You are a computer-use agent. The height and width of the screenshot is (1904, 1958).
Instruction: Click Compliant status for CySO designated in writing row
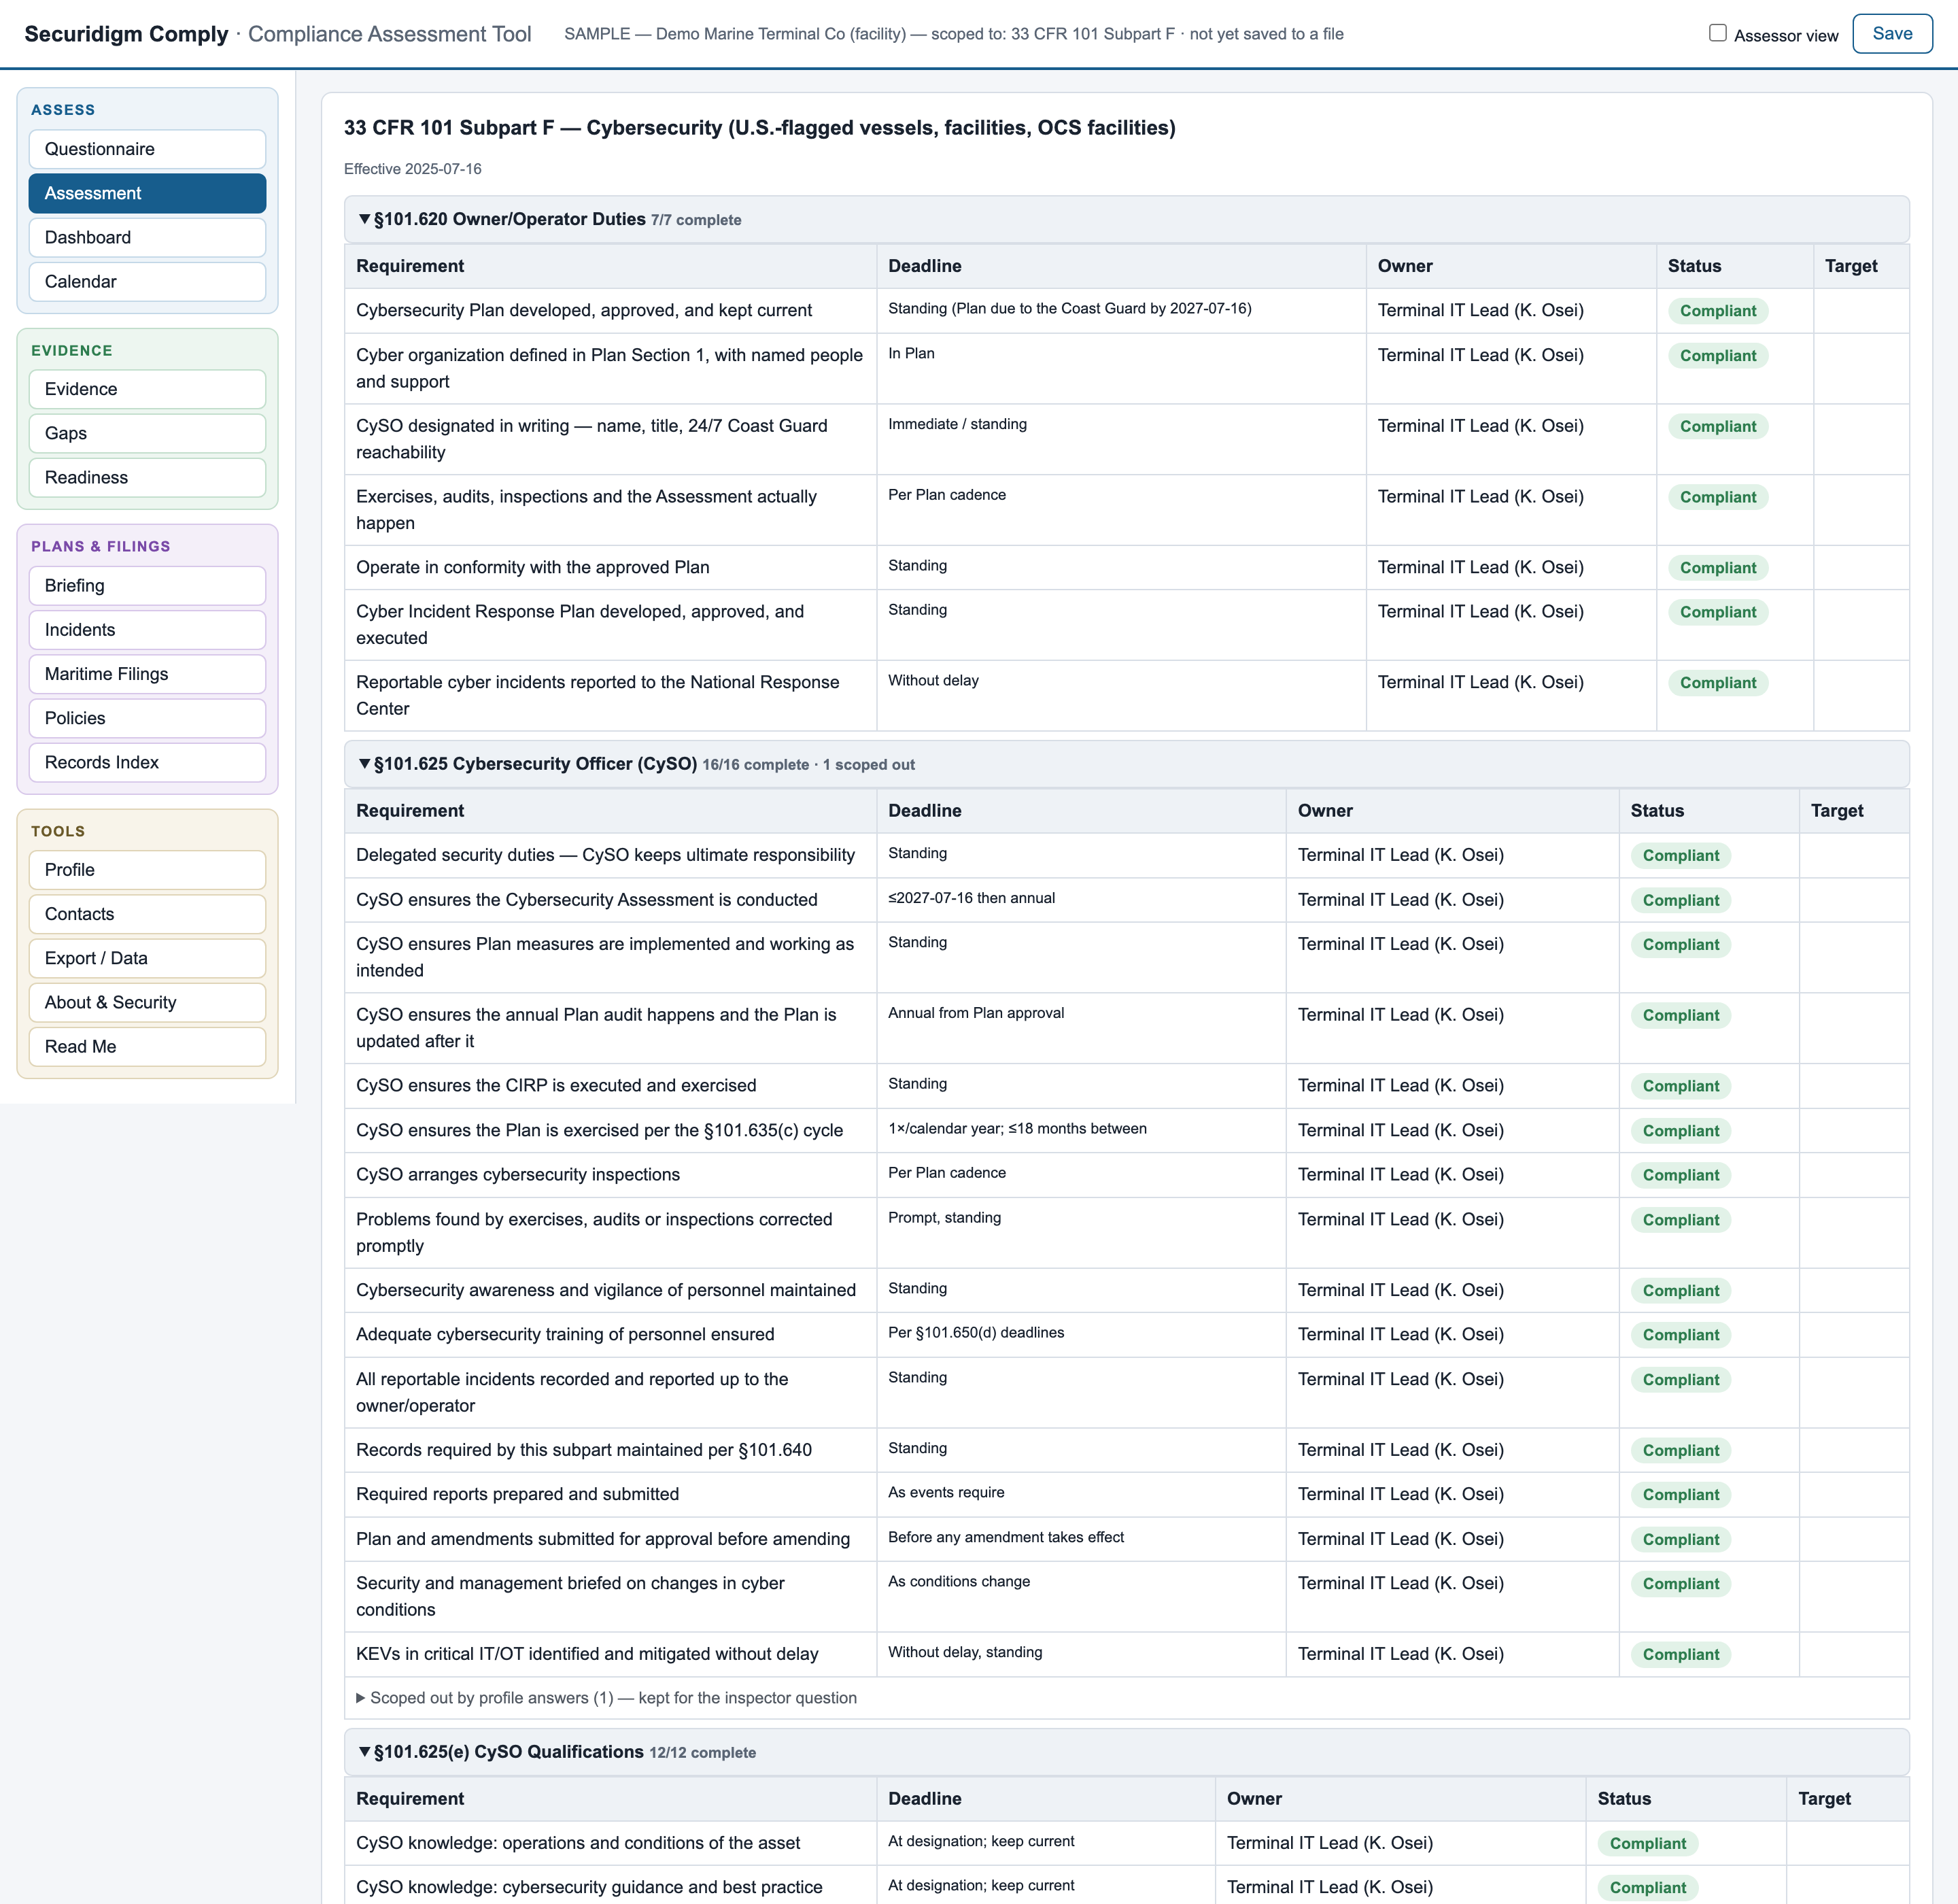pyautogui.click(x=1717, y=426)
